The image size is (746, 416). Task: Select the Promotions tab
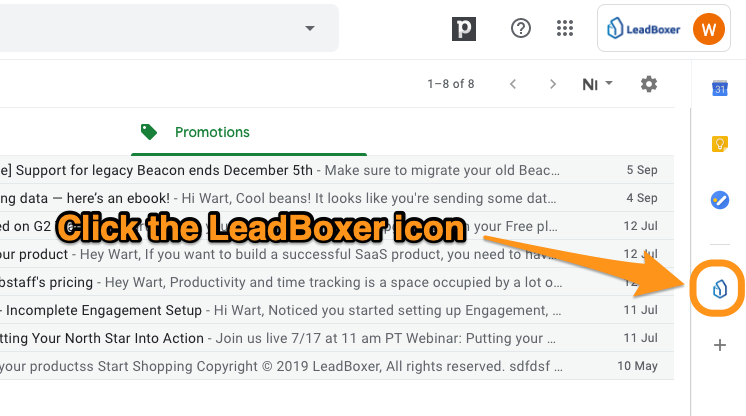(x=249, y=132)
